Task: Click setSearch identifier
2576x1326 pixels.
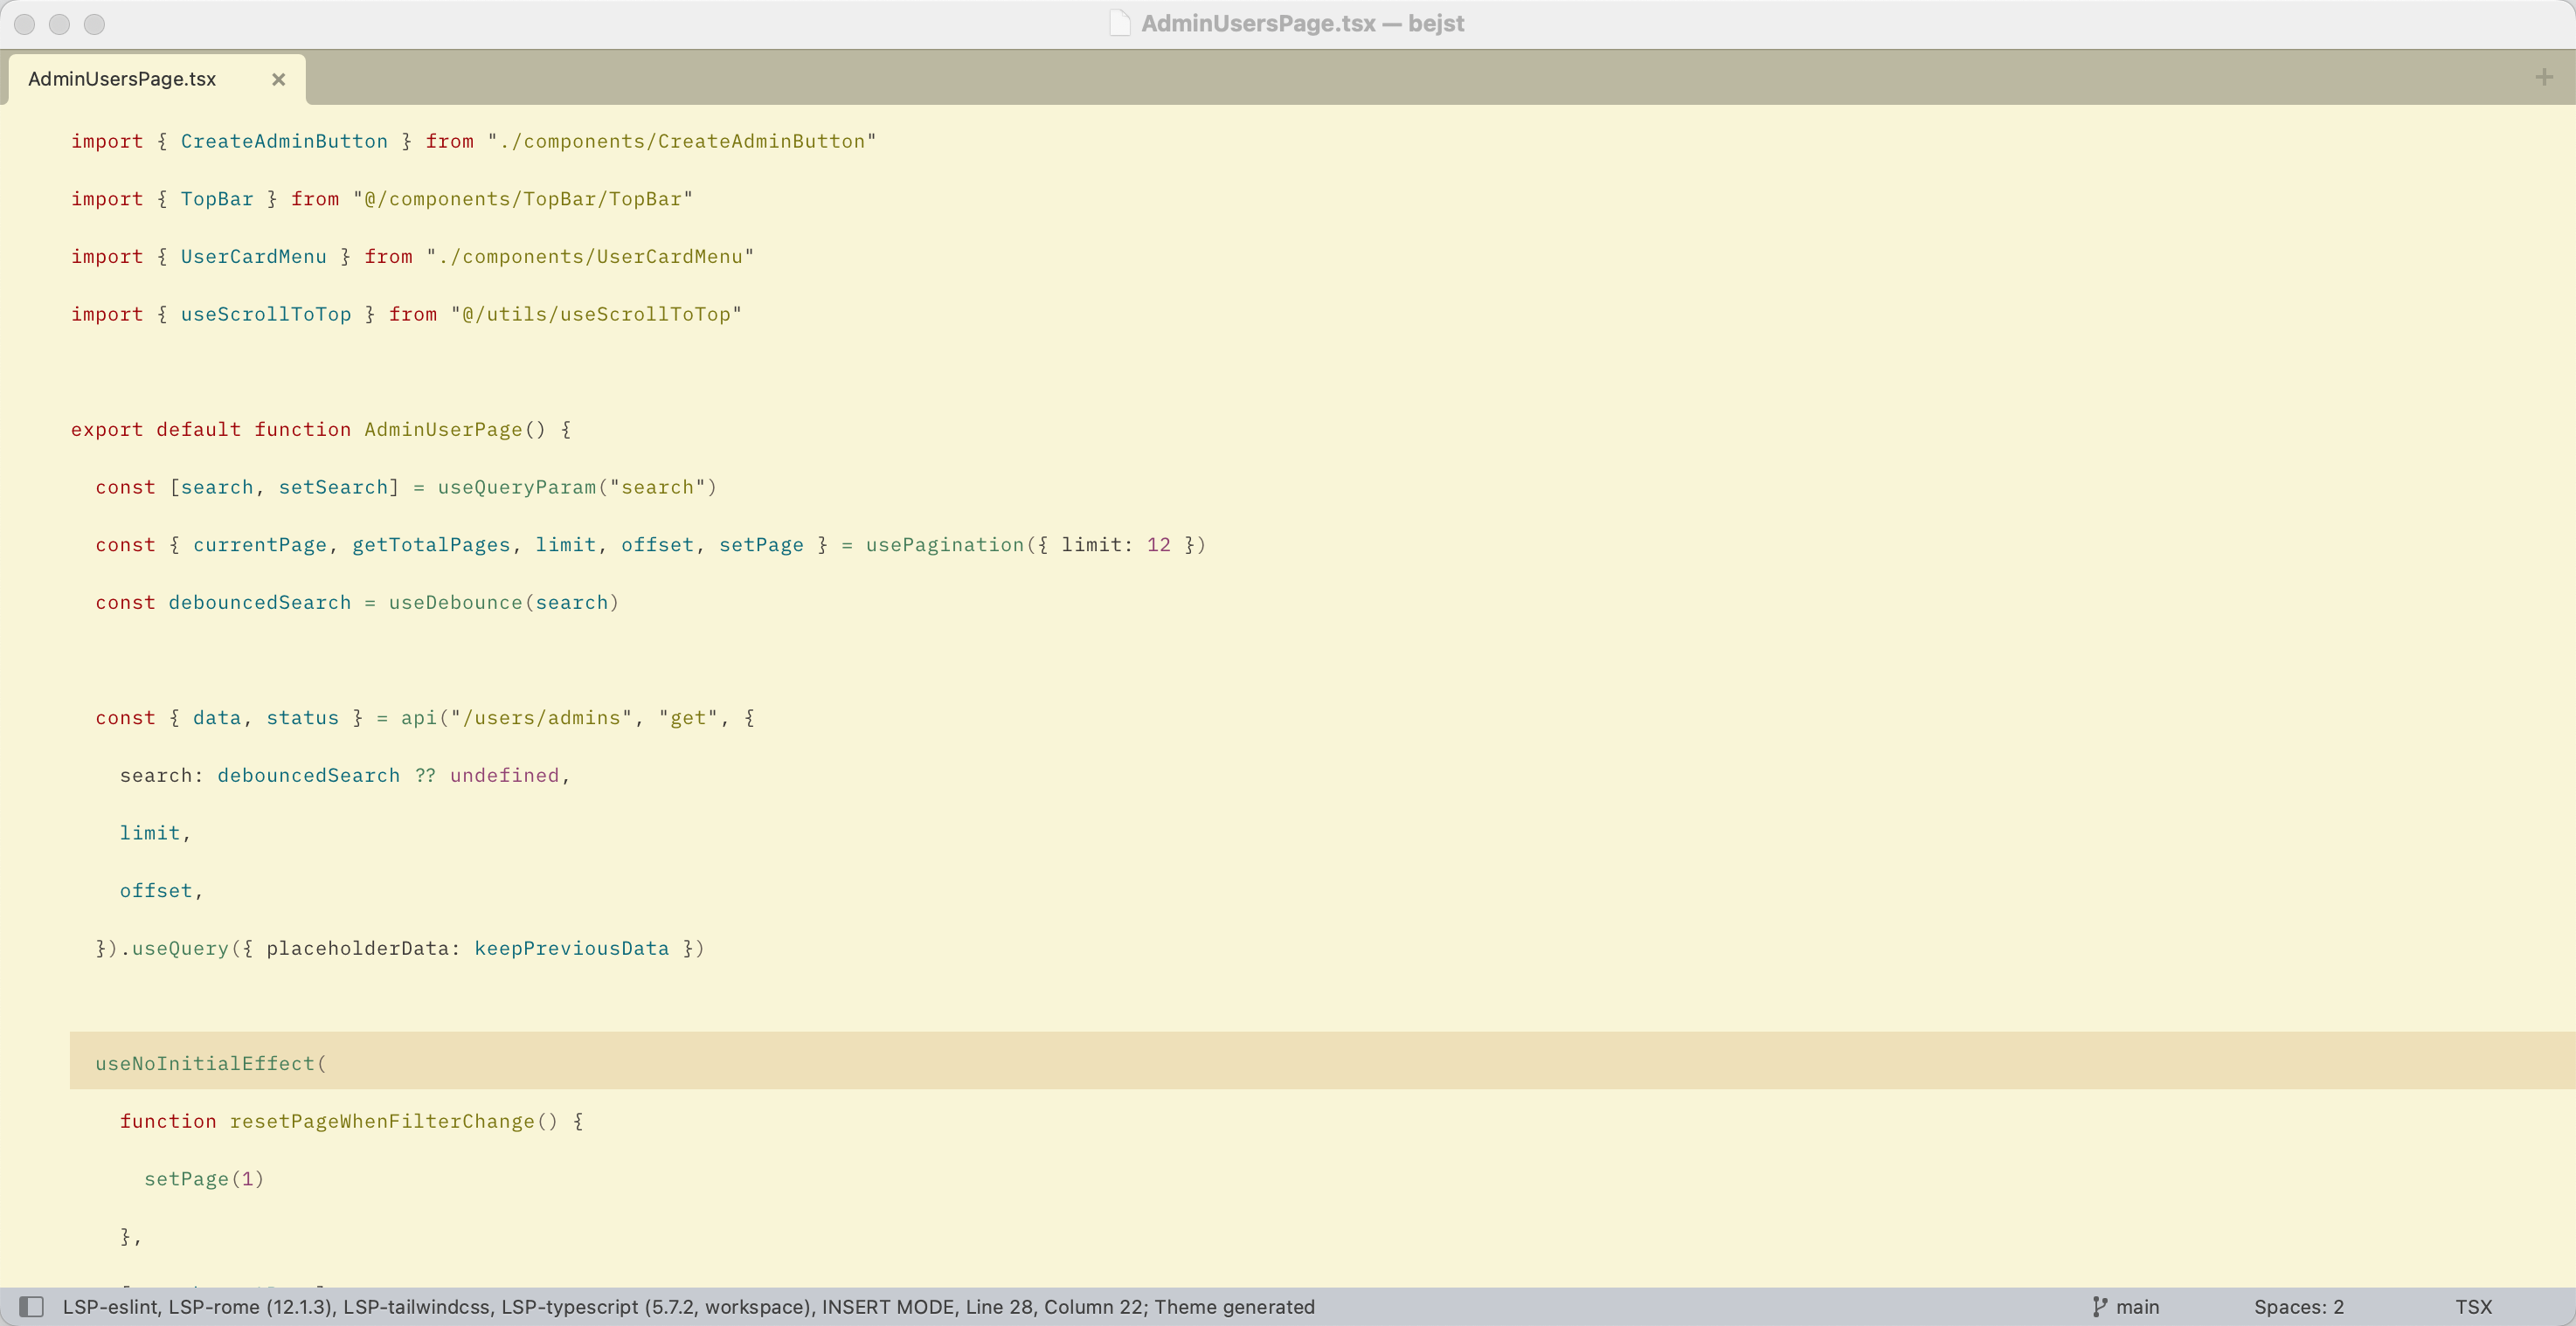Action: coord(333,487)
